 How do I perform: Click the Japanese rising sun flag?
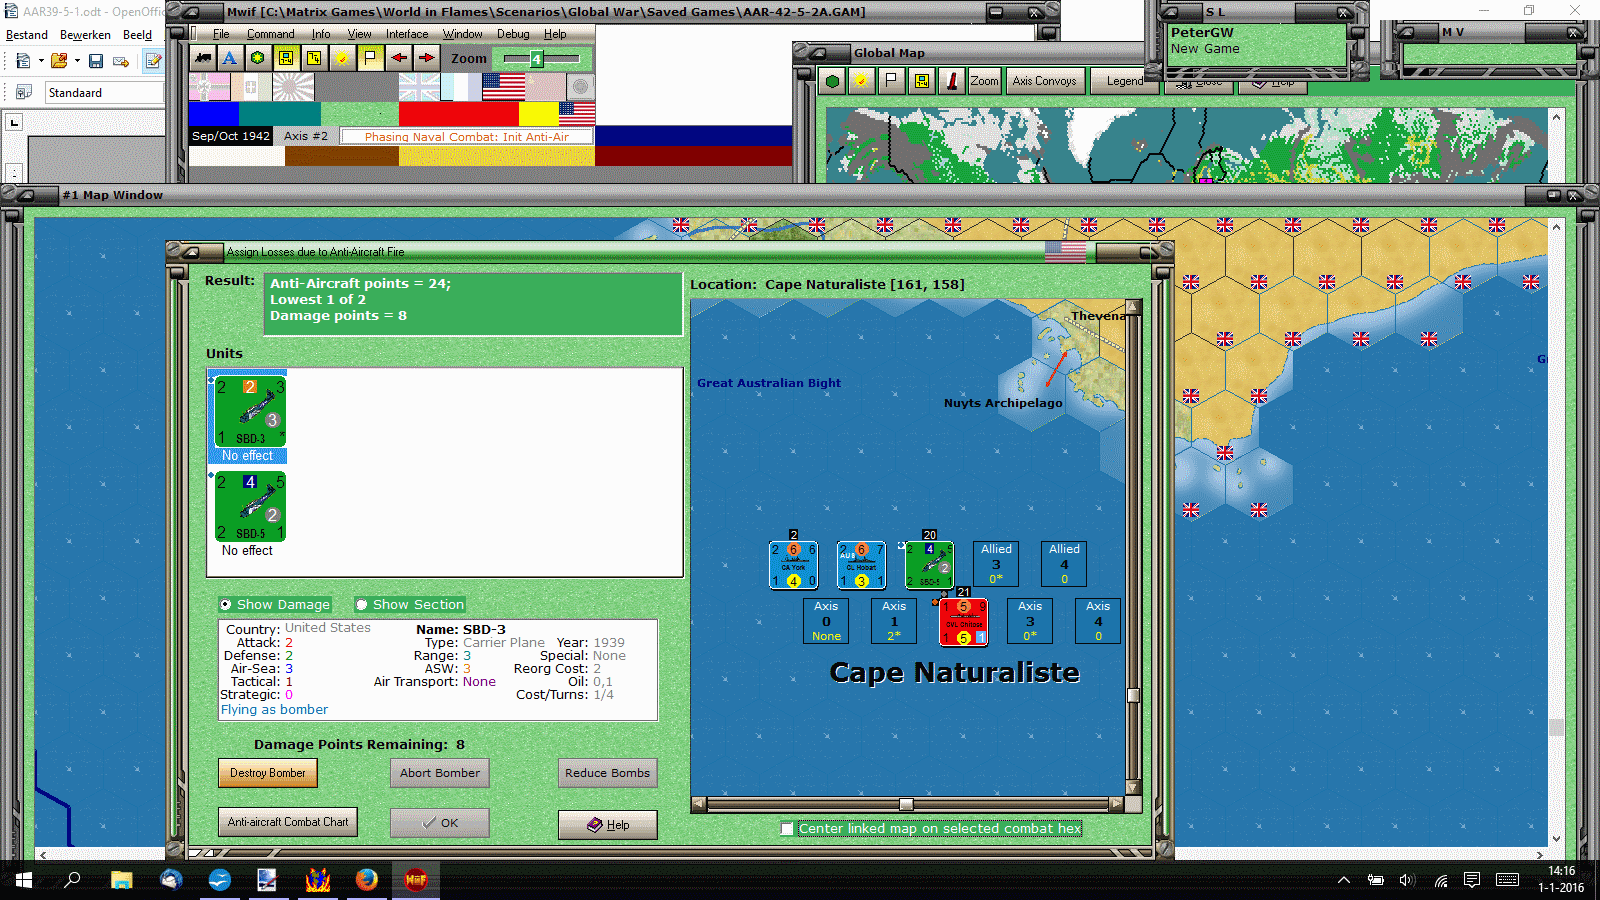point(293,87)
